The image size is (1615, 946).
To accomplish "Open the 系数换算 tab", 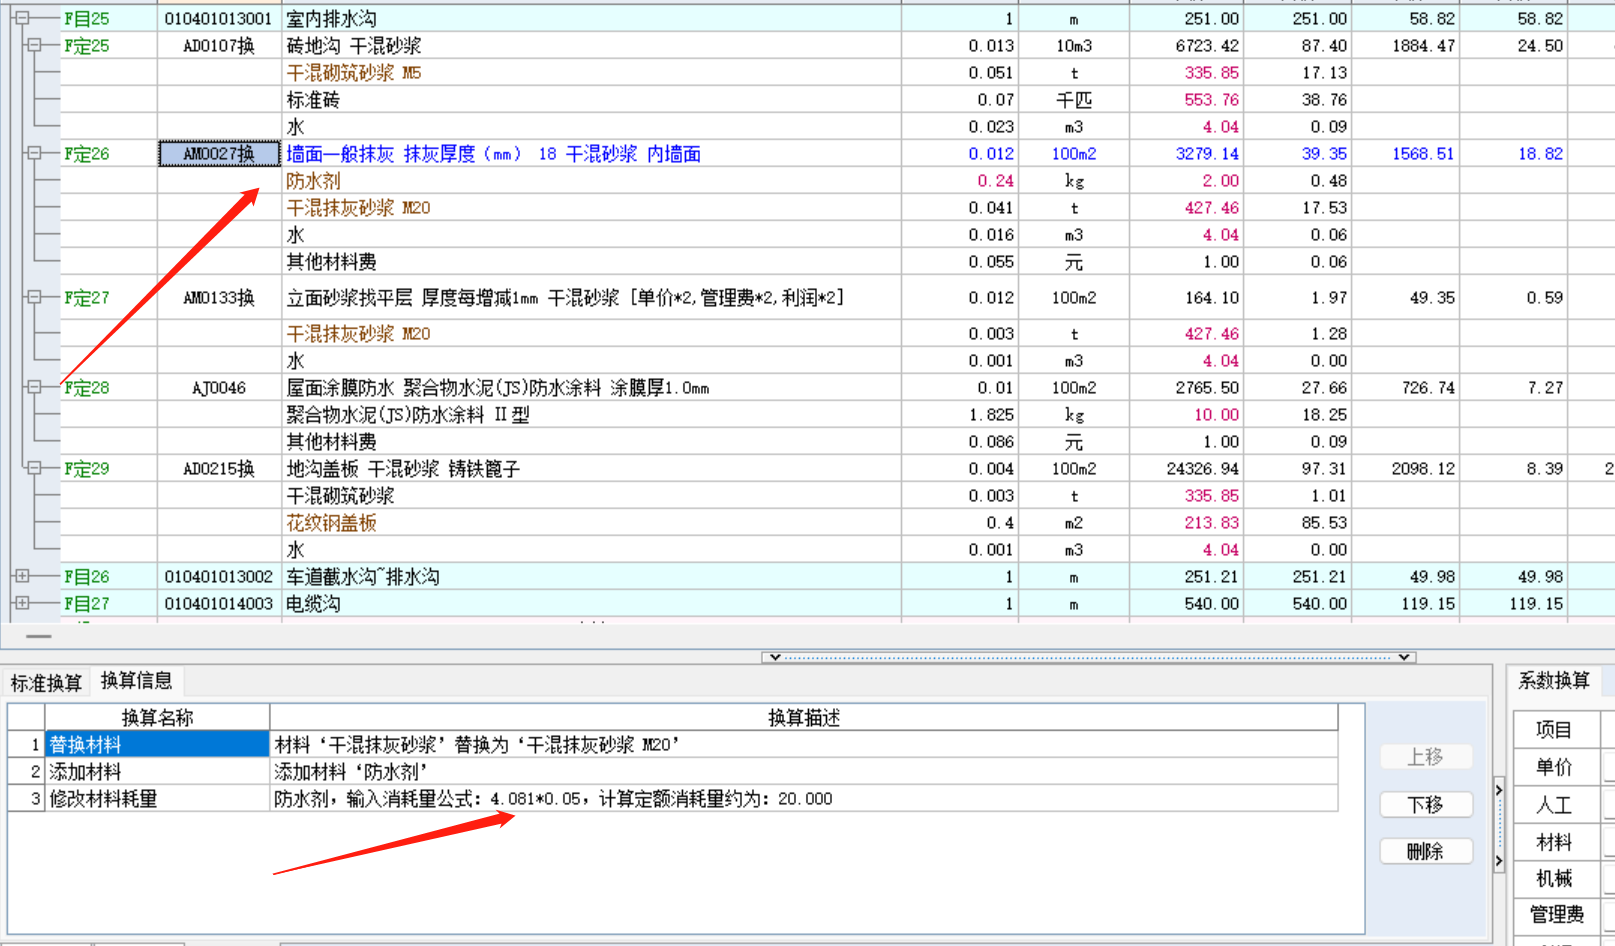I will 1554,681.
